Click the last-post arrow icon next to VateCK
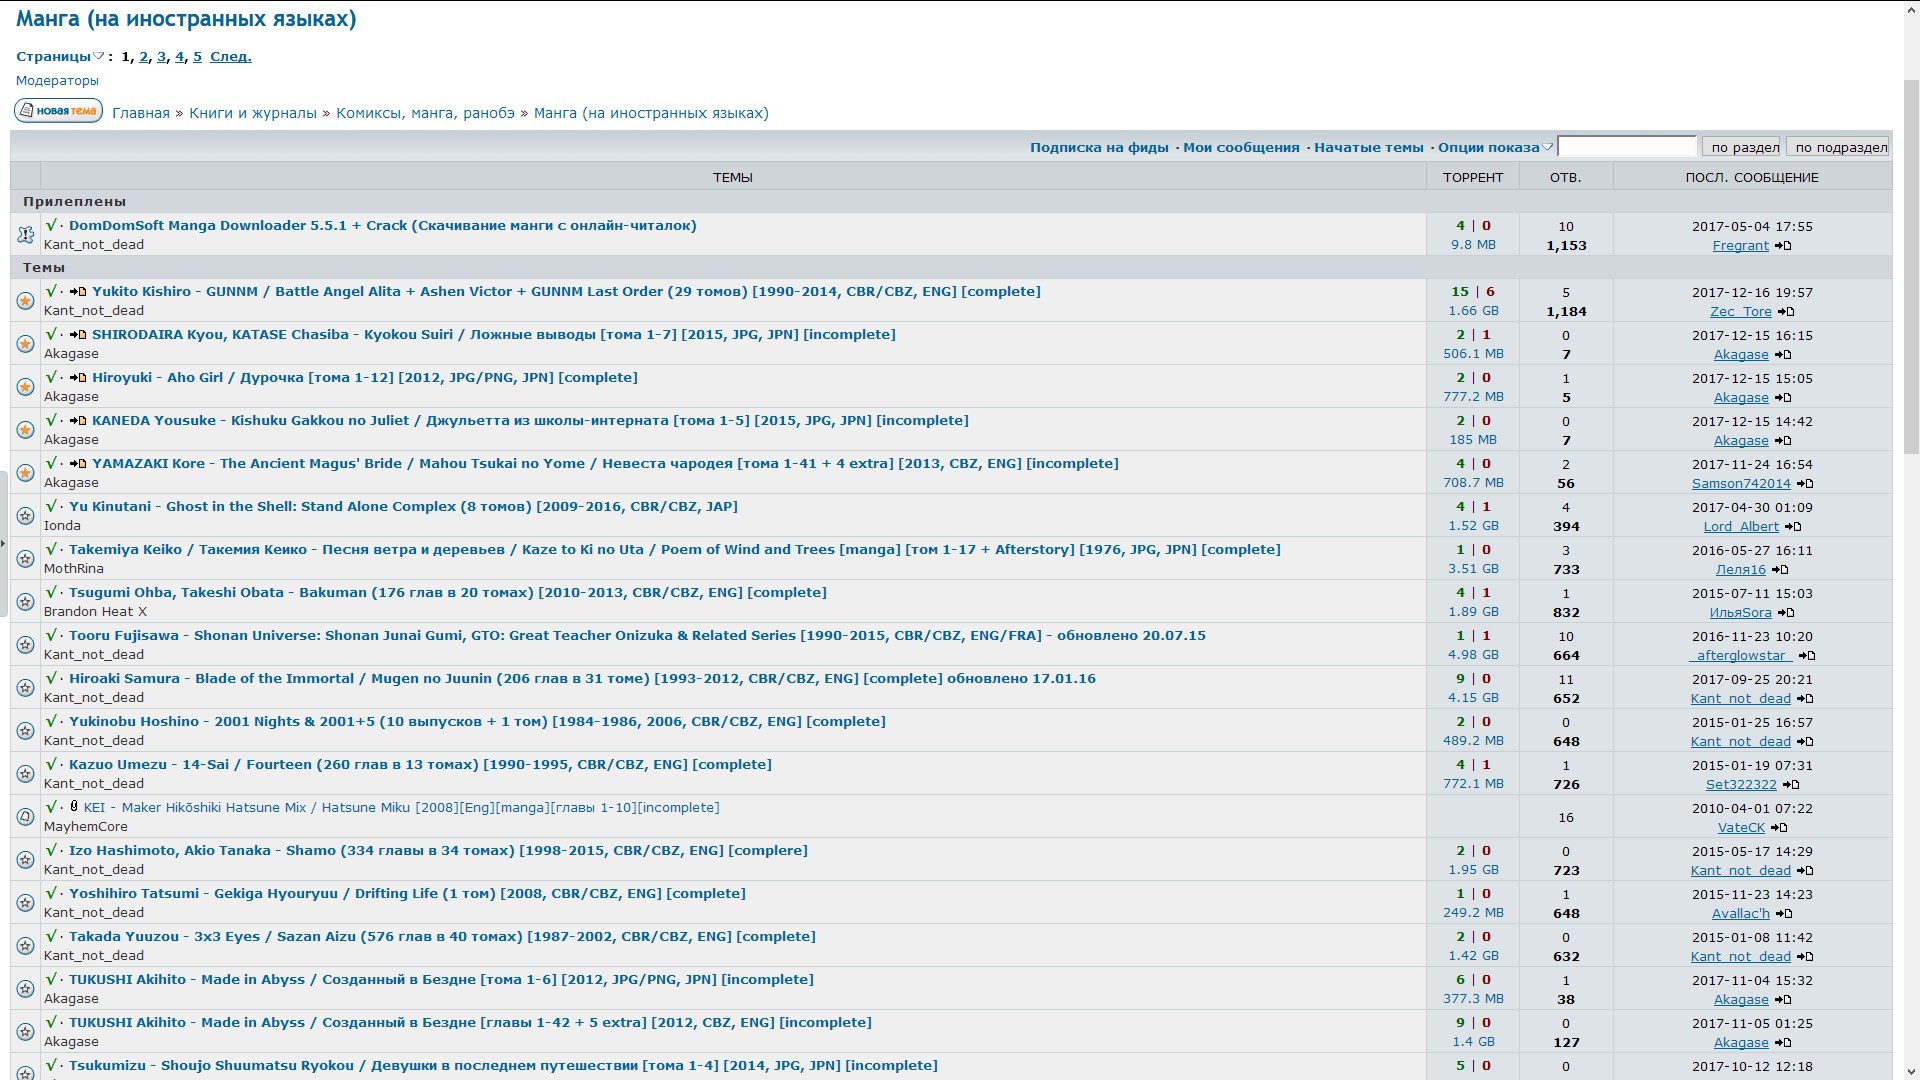Image resolution: width=1920 pixels, height=1080 pixels. (x=1779, y=828)
